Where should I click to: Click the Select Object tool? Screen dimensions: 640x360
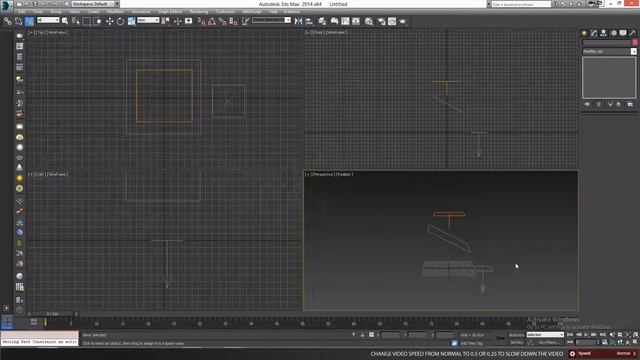click(65, 21)
